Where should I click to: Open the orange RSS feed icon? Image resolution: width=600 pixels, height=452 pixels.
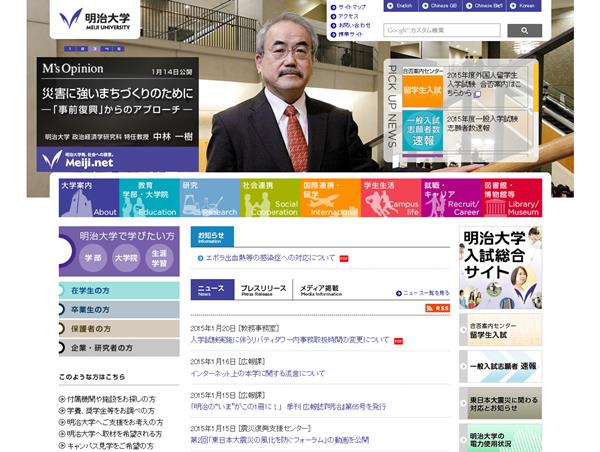click(437, 308)
